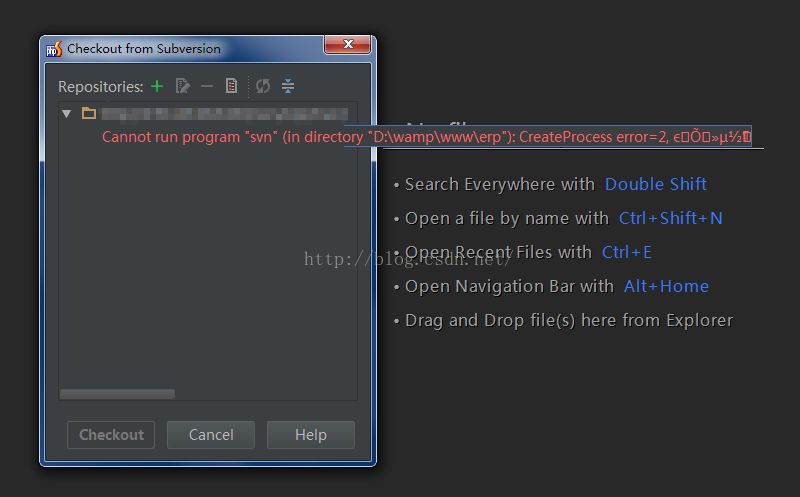Remove repository with the minus icon
Viewport: 800px width, 497px height.
tap(207, 86)
